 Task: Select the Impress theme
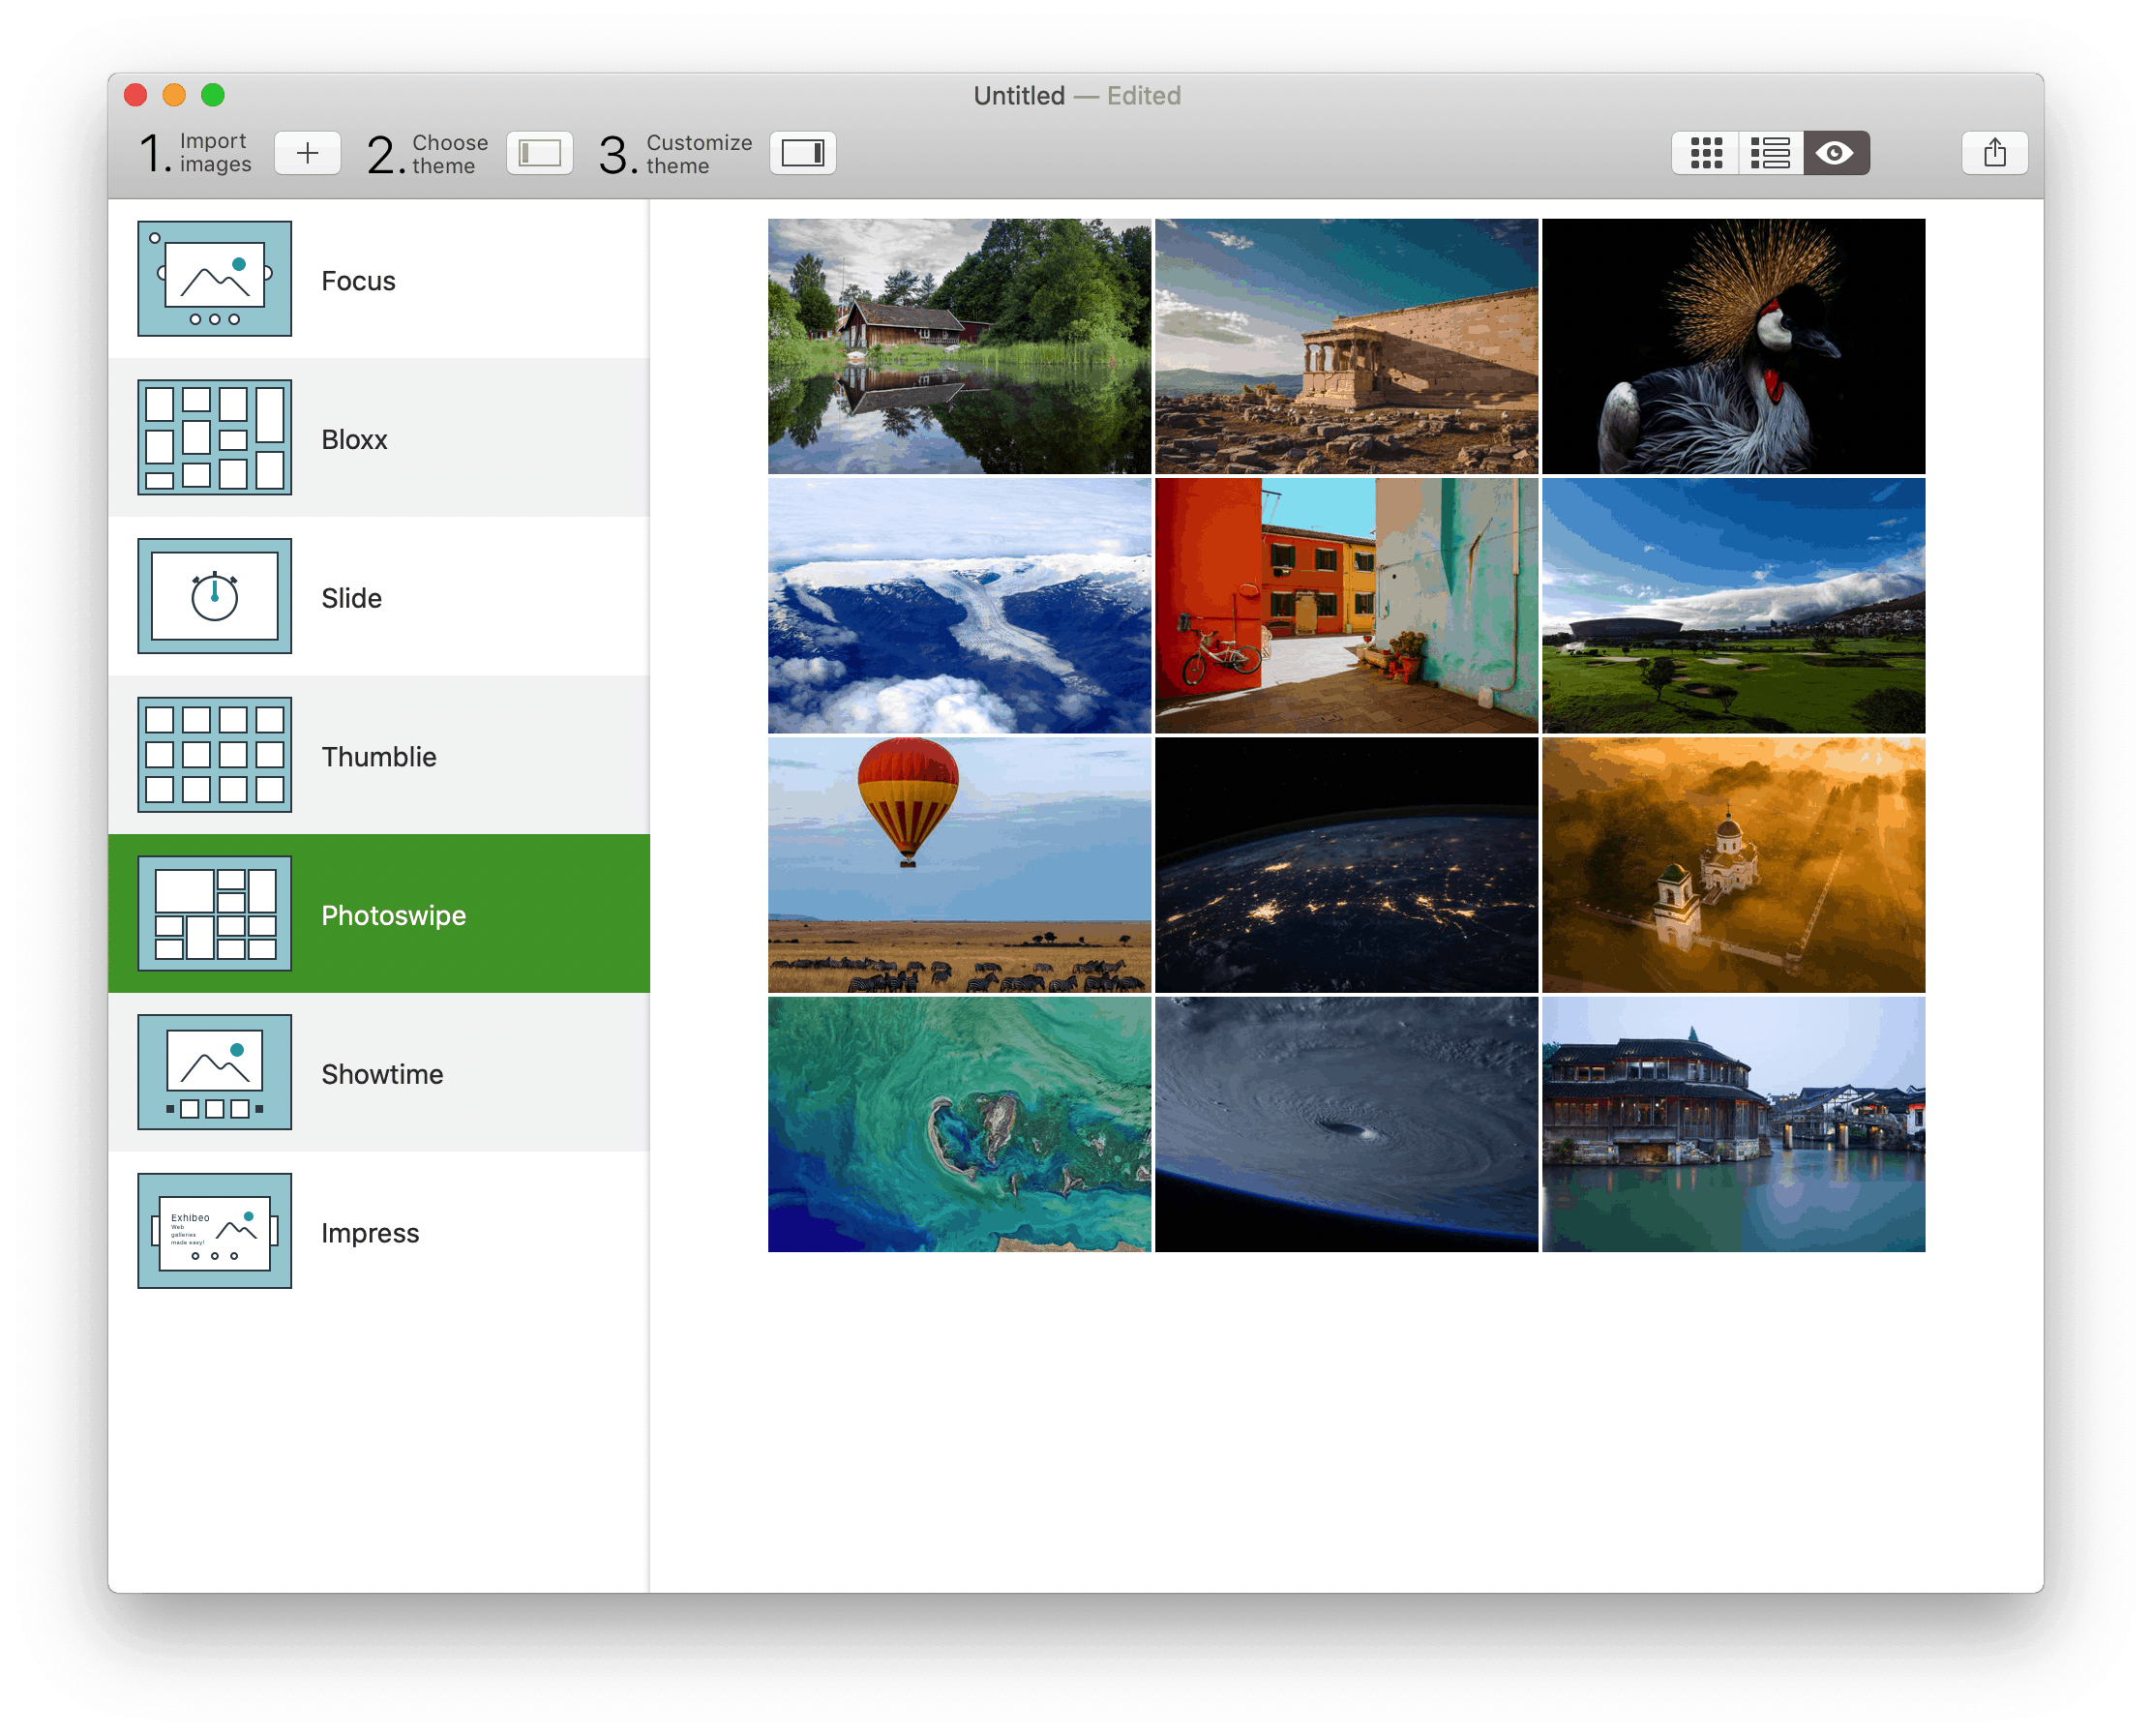pyautogui.click(x=369, y=1232)
